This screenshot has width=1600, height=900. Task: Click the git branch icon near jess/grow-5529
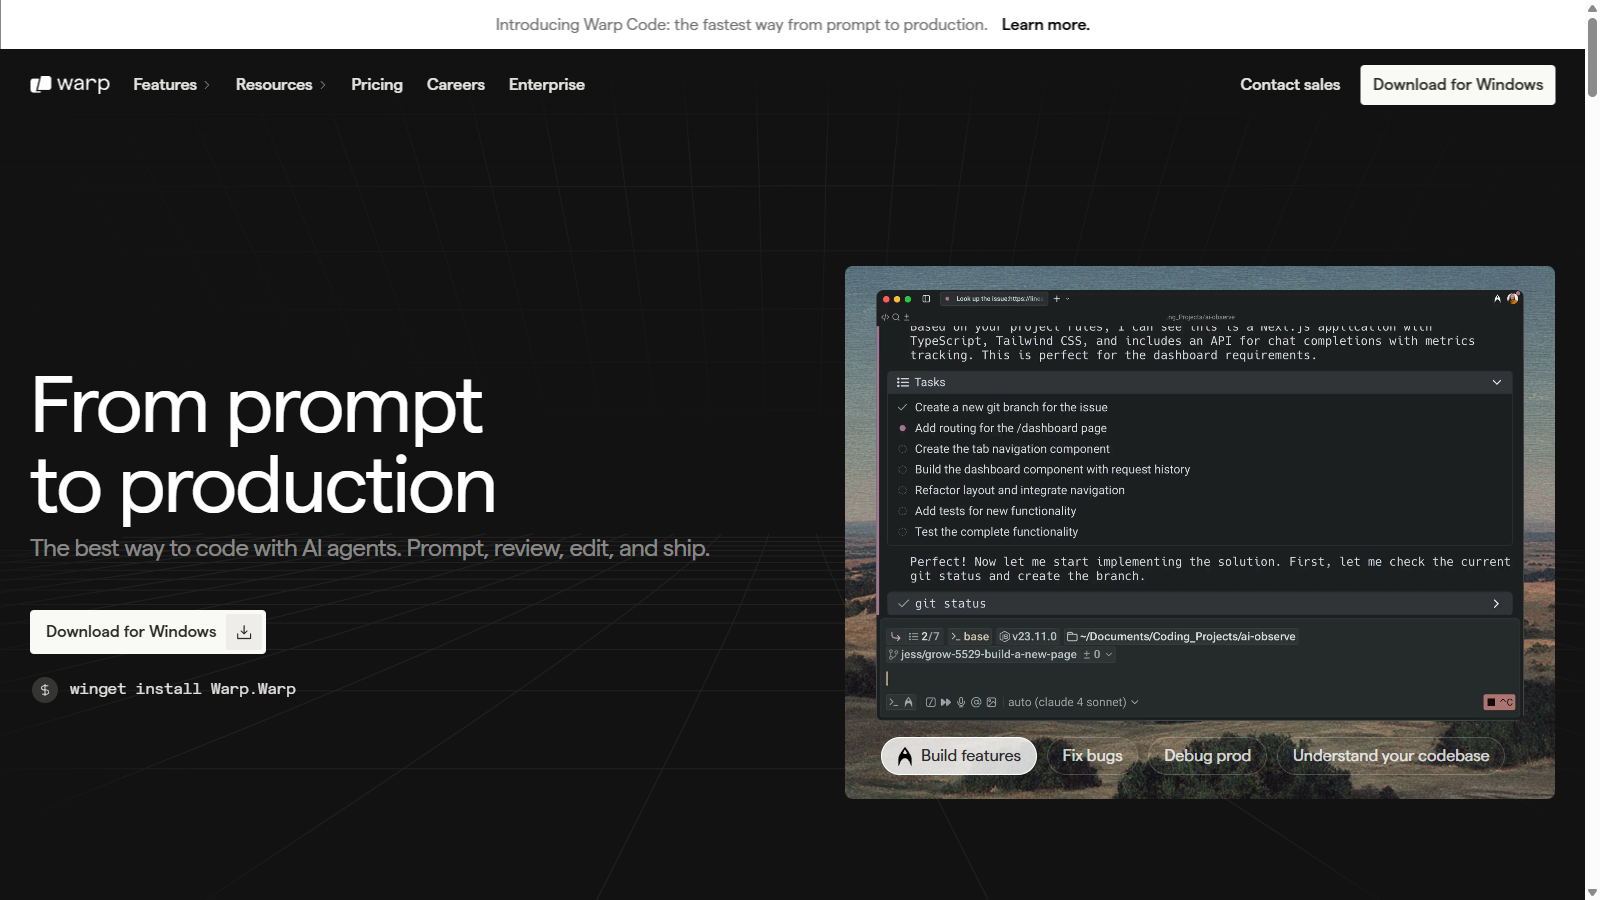pos(892,654)
